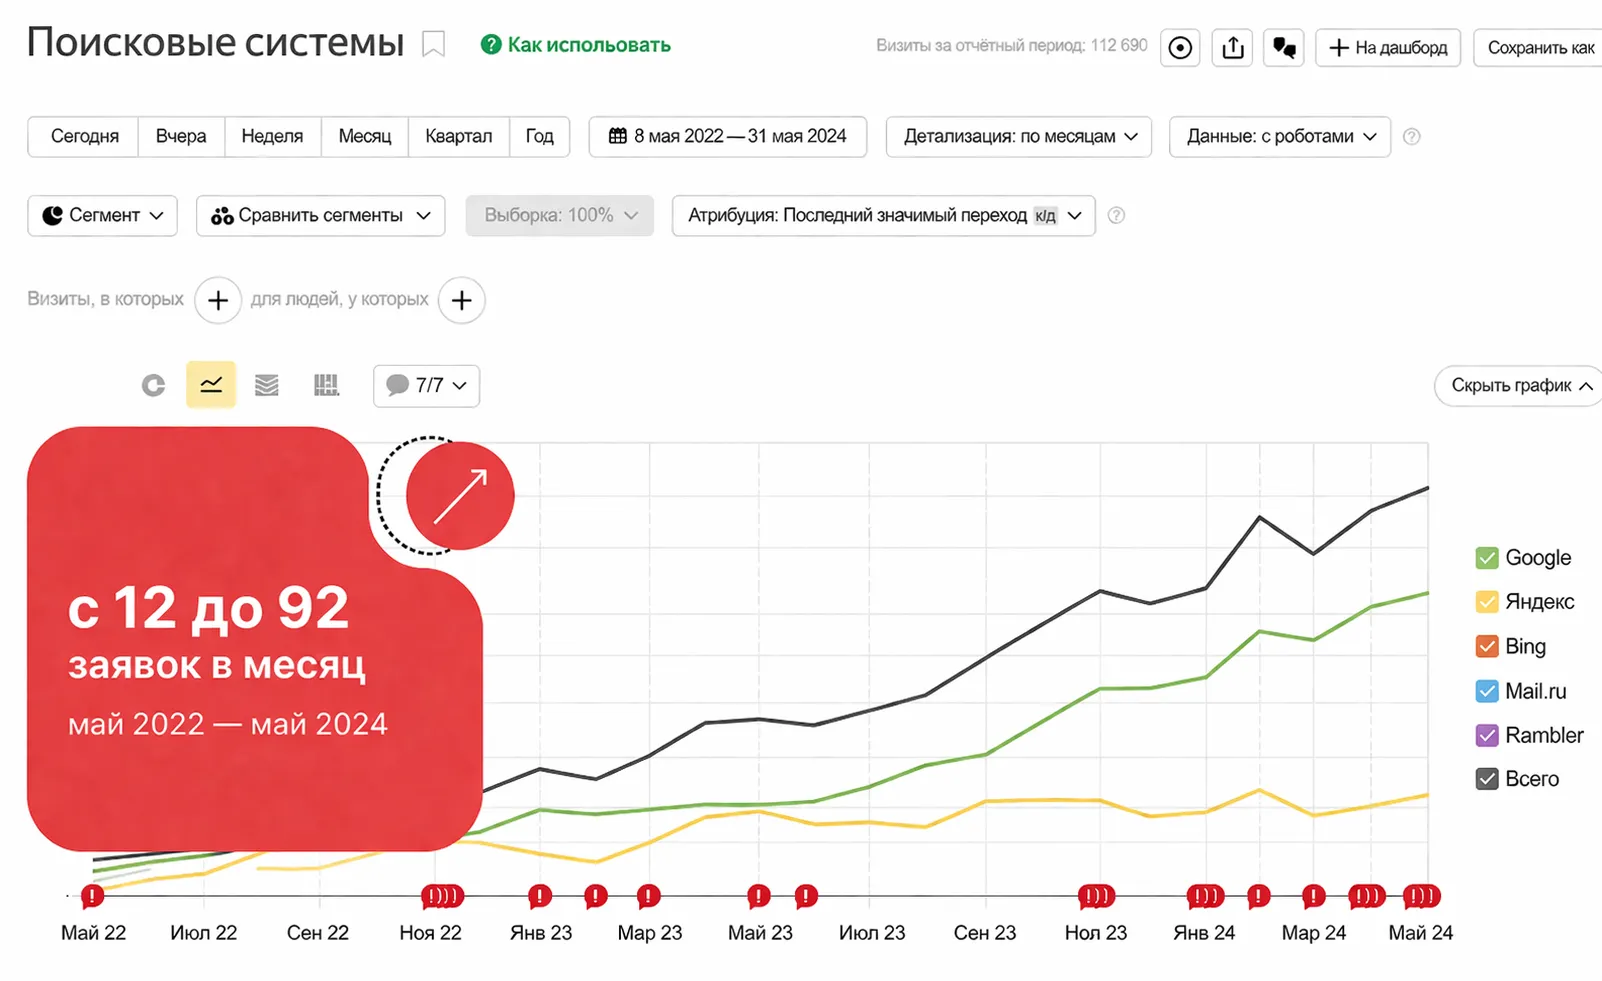The image size is (1602, 981).
Task: Expand the Данные: с роботами dropdown
Action: (1279, 137)
